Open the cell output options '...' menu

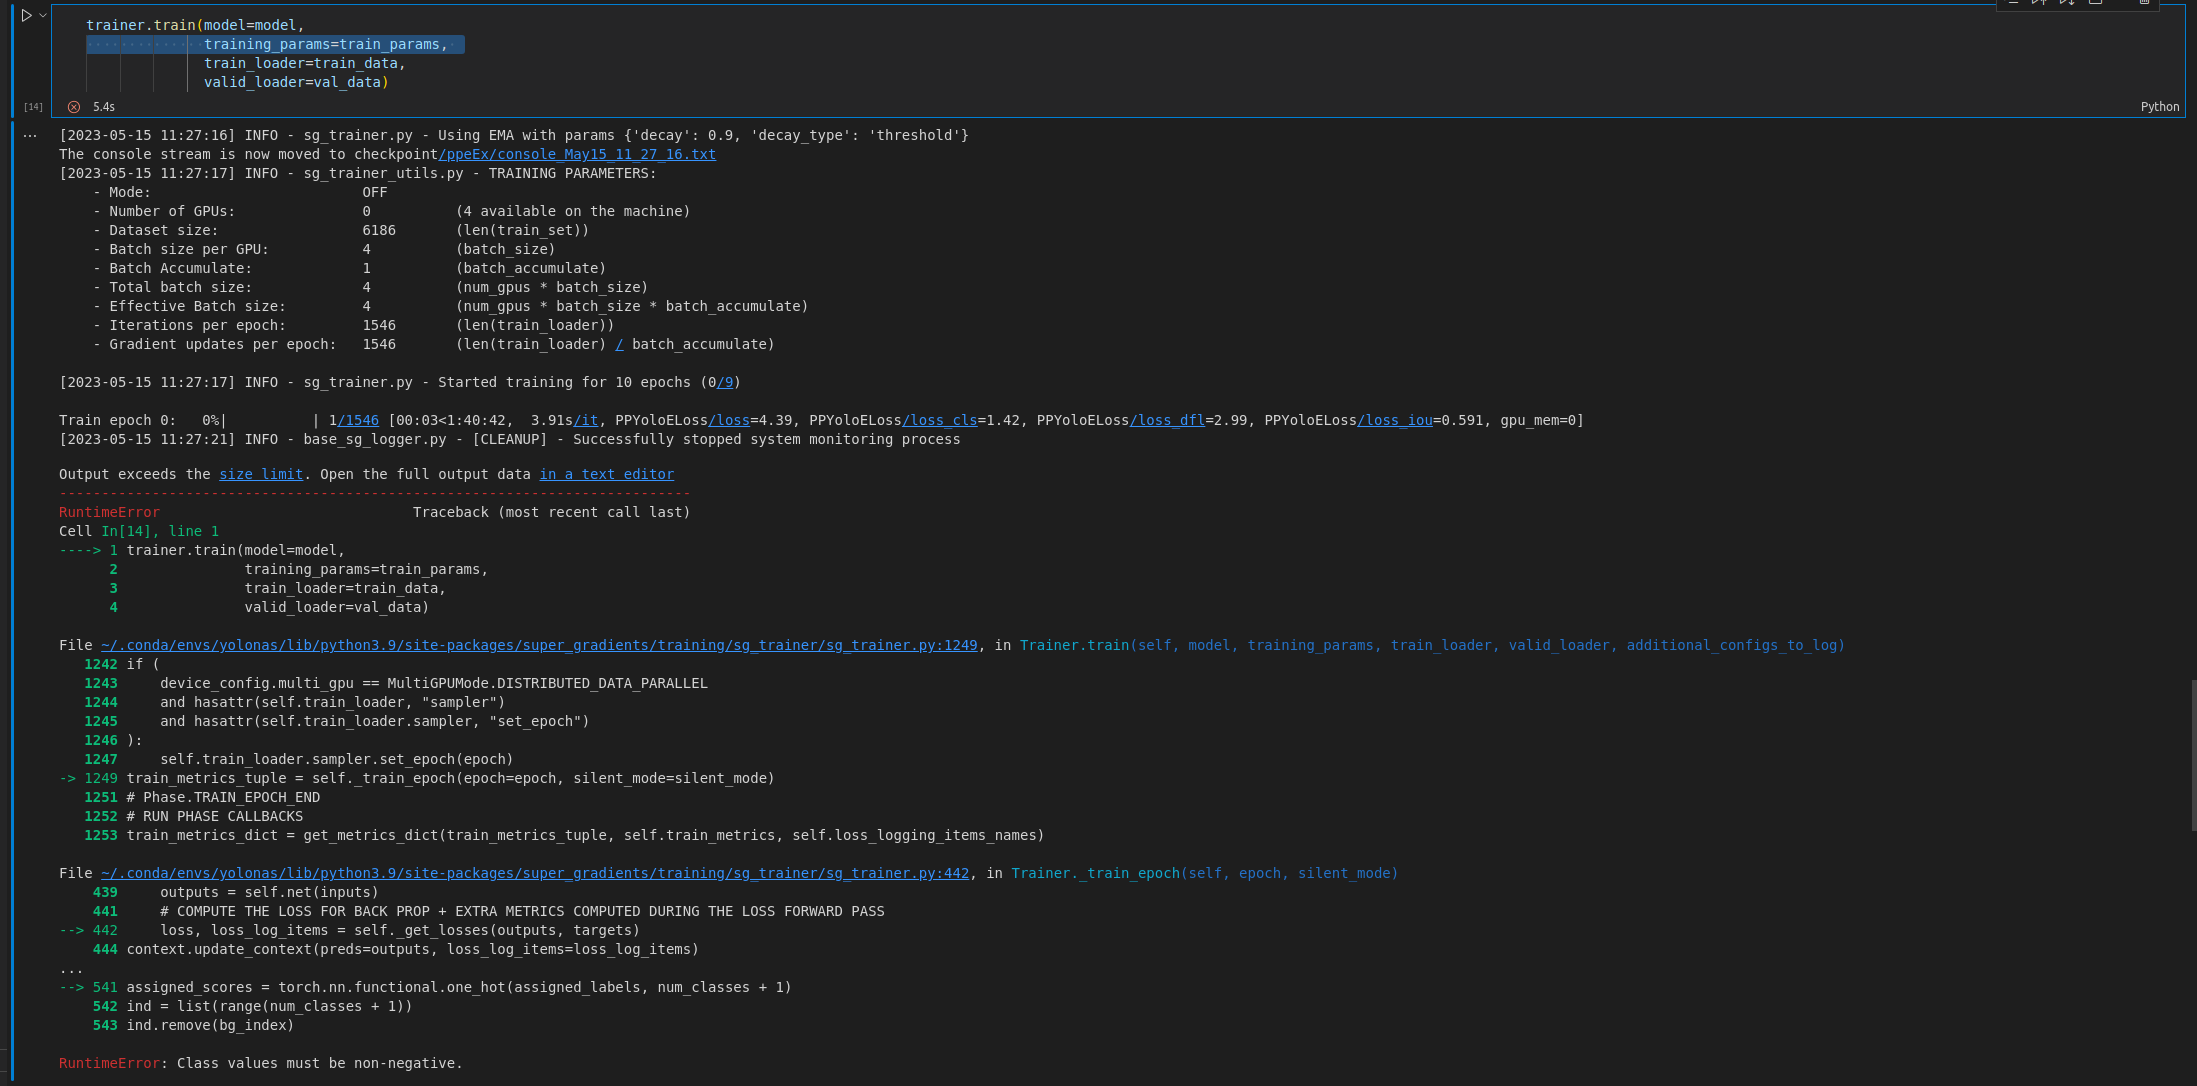click(30, 134)
